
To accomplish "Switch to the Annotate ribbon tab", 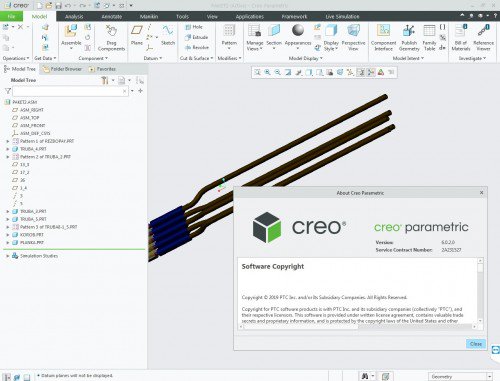I will (112, 16).
